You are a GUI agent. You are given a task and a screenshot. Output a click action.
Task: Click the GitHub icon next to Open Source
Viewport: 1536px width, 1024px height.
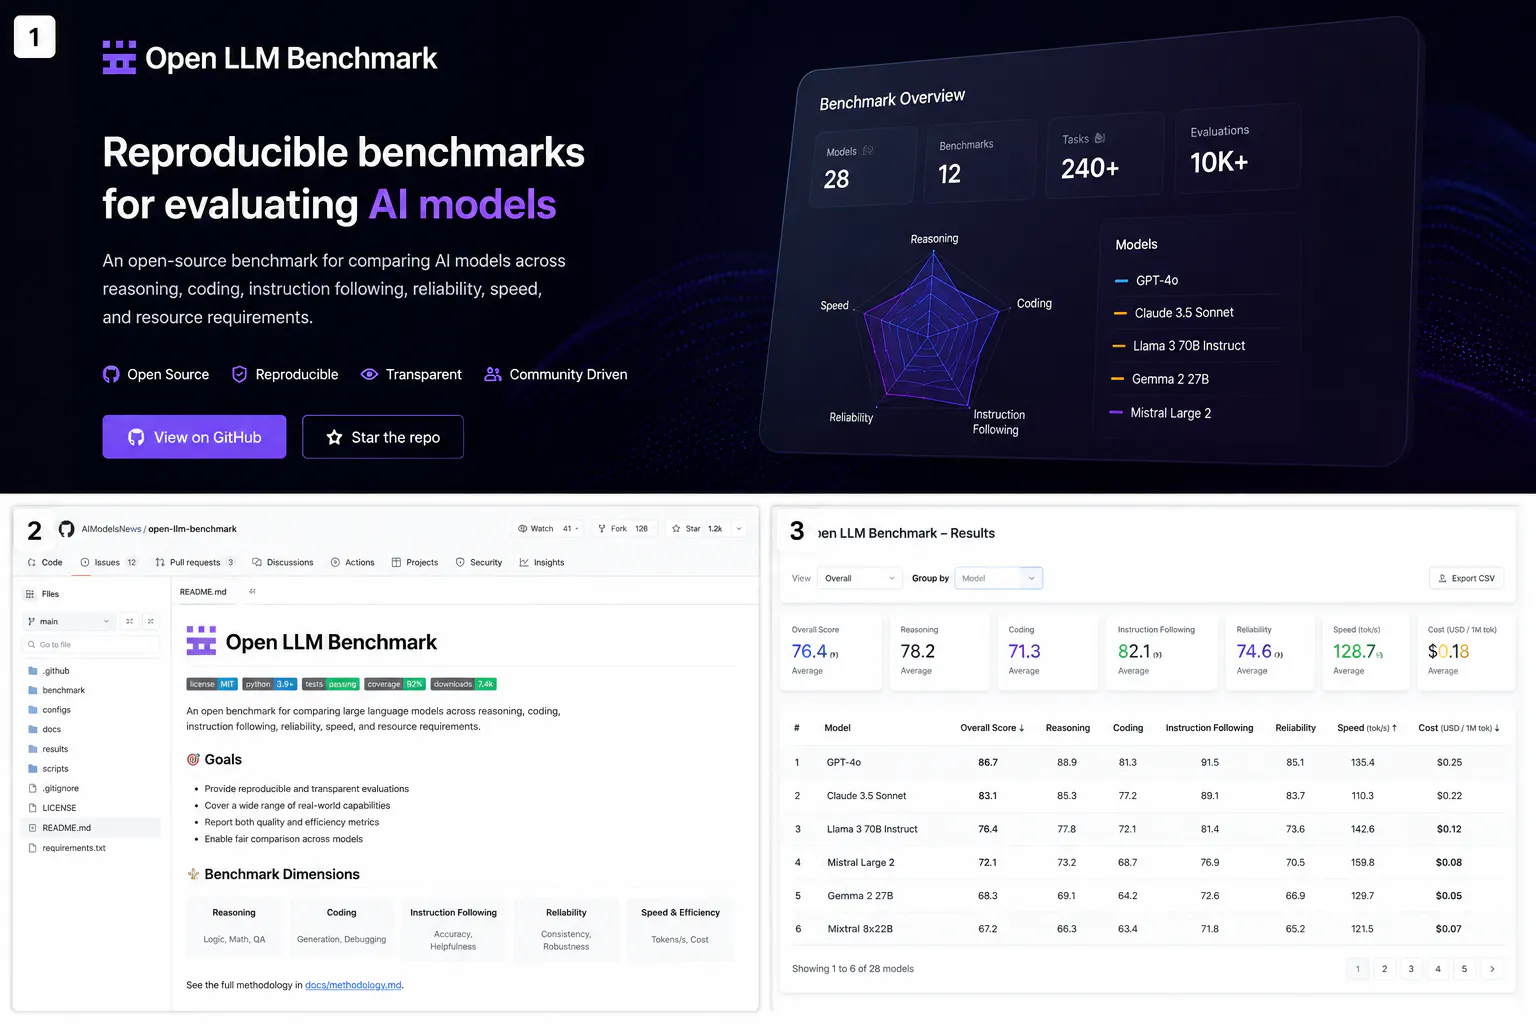click(111, 374)
